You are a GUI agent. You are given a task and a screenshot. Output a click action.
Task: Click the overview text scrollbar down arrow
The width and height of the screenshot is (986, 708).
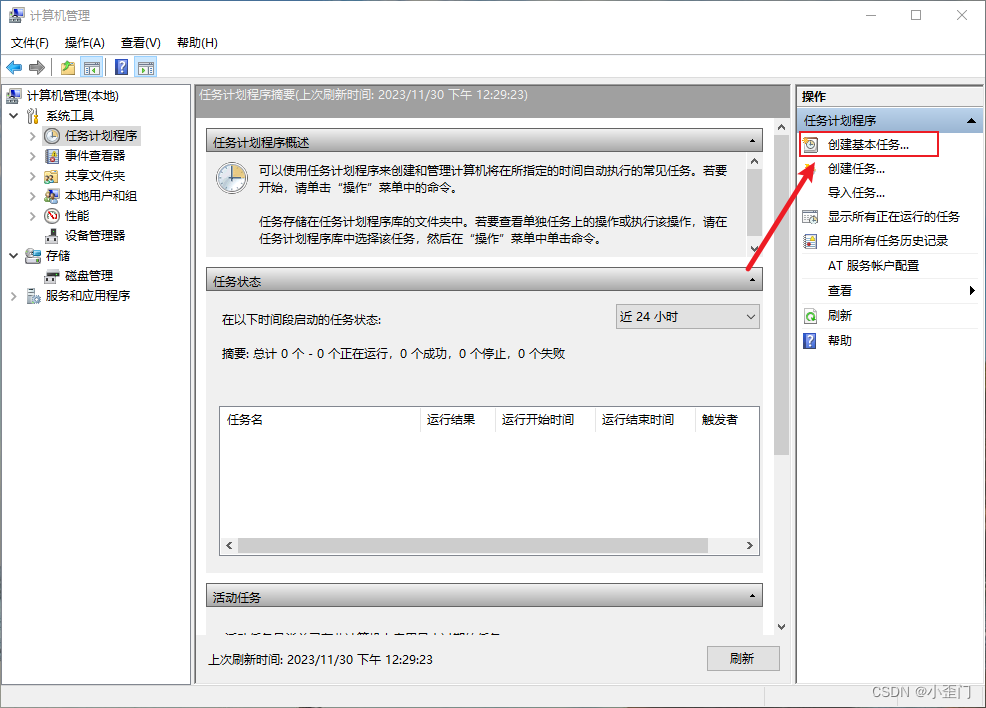(755, 248)
